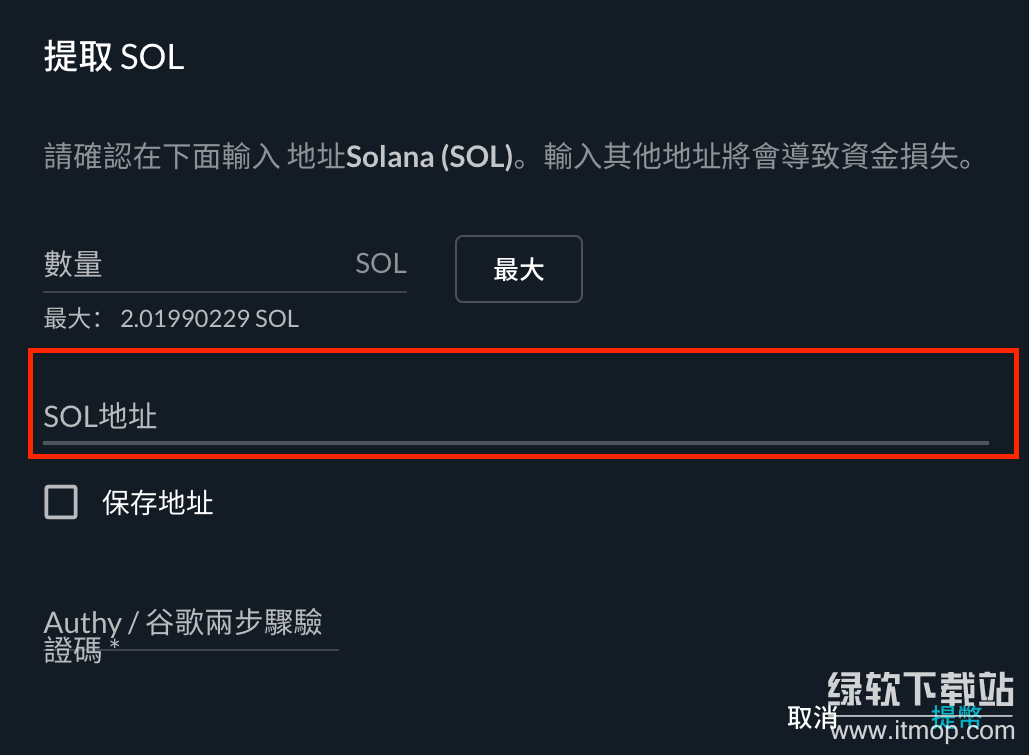This screenshot has width=1029, height=755.
Task: Tick the 保存地址 checkbox
Action: [x=61, y=502]
